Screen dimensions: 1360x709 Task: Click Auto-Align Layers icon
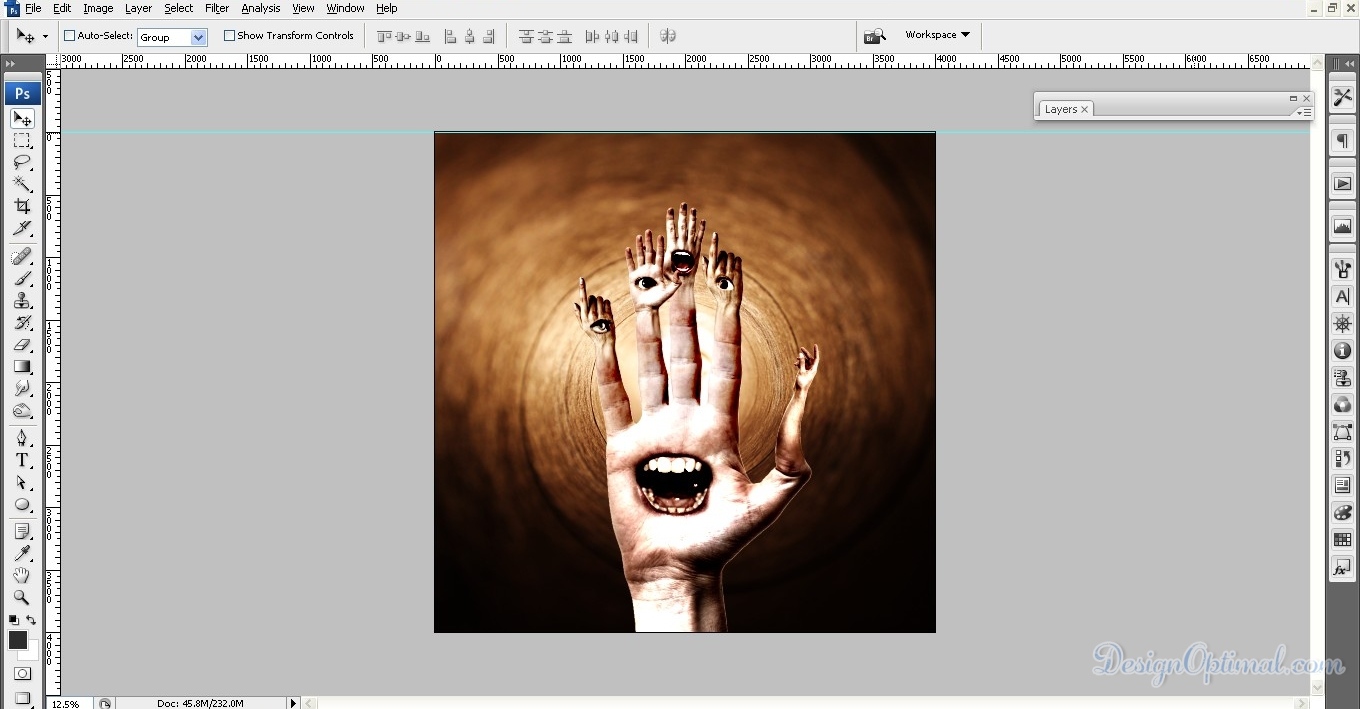(x=668, y=36)
